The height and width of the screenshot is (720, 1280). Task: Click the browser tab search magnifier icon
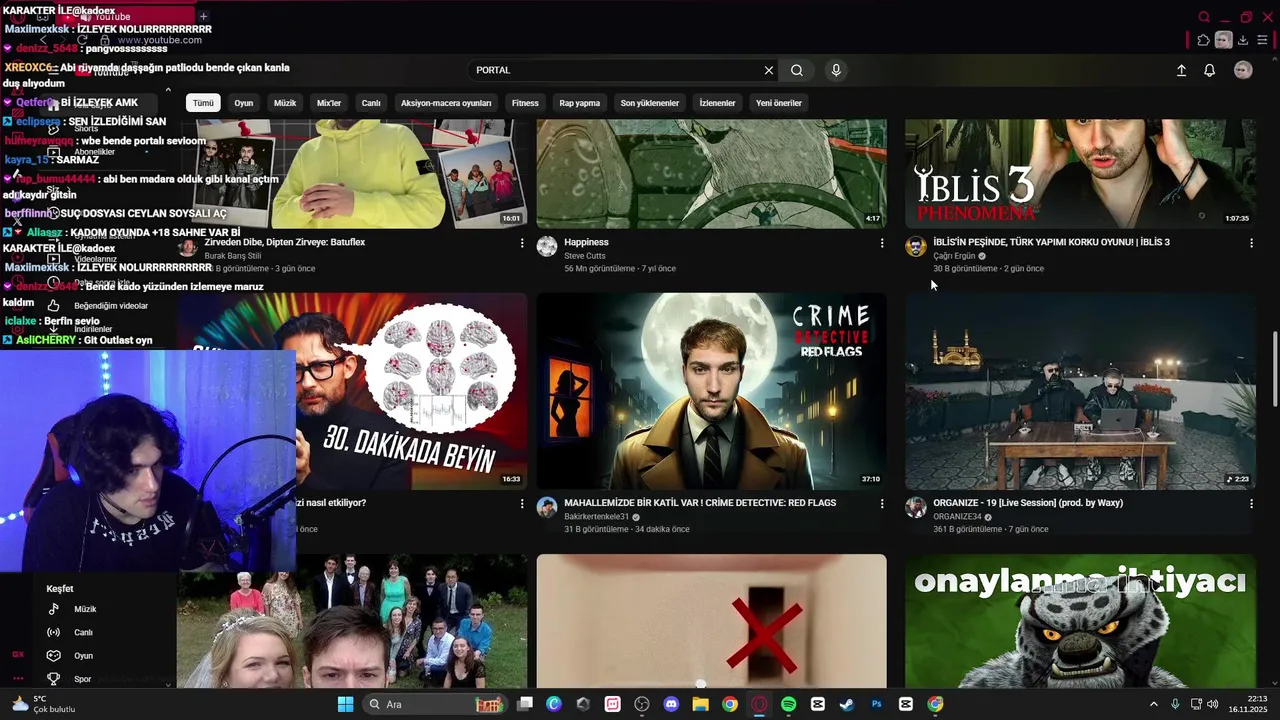click(x=1204, y=17)
